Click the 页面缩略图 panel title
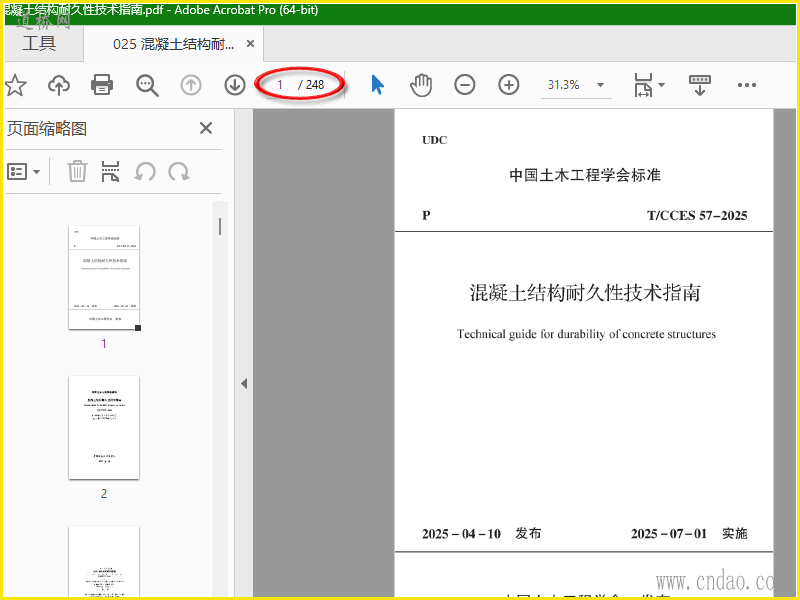This screenshot has height=600, width=800. click(x=46, y=129)
